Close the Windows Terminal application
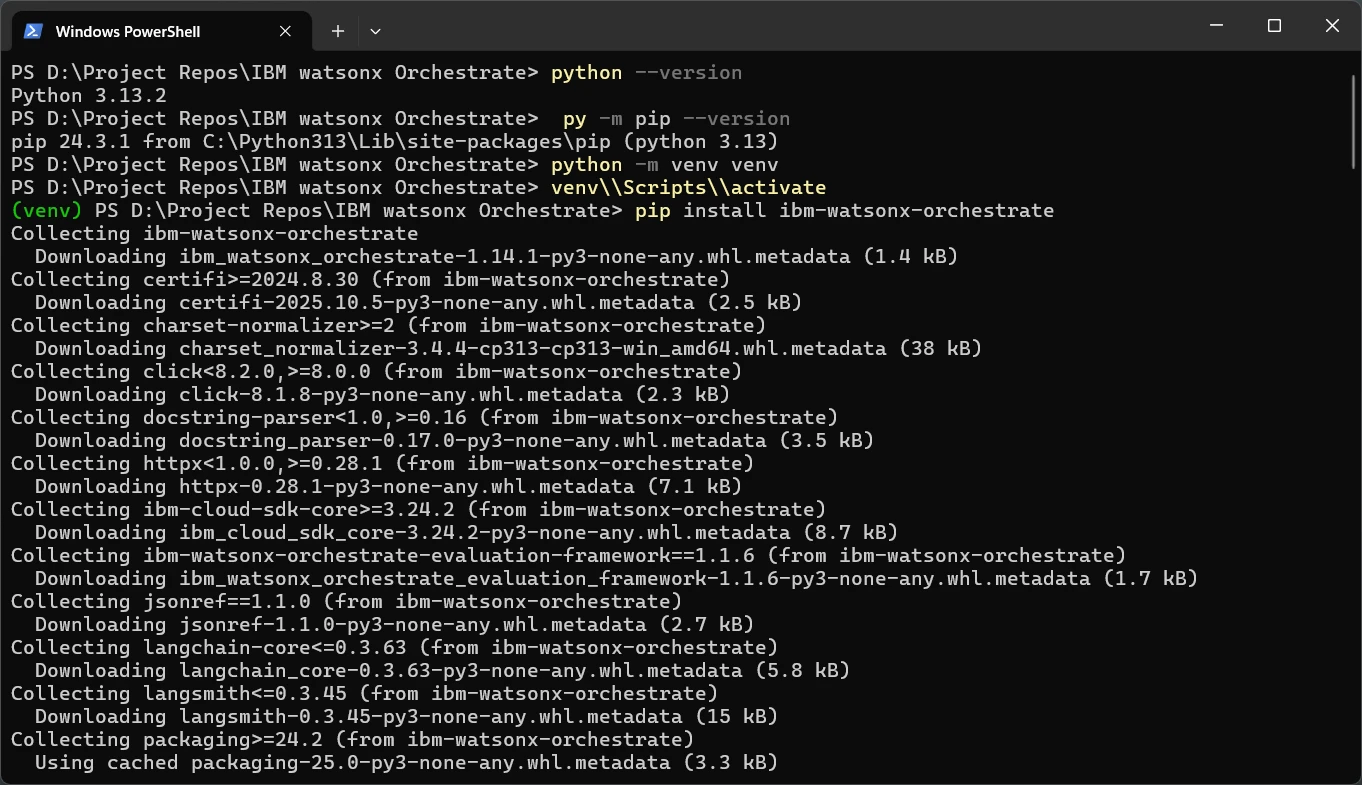This screenshot has width=1362, height=785. pyautogui.click(x=1332, y=26)
